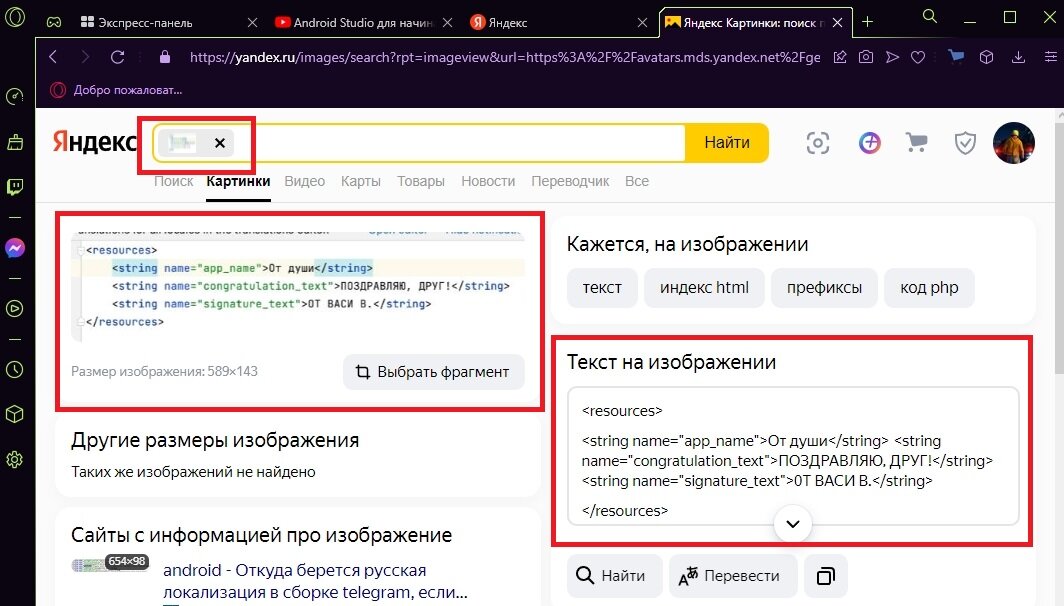Open GX Control speedometer sidebar icon
The width and height of the screenshot is (1064, 606).
pos(15,97)
